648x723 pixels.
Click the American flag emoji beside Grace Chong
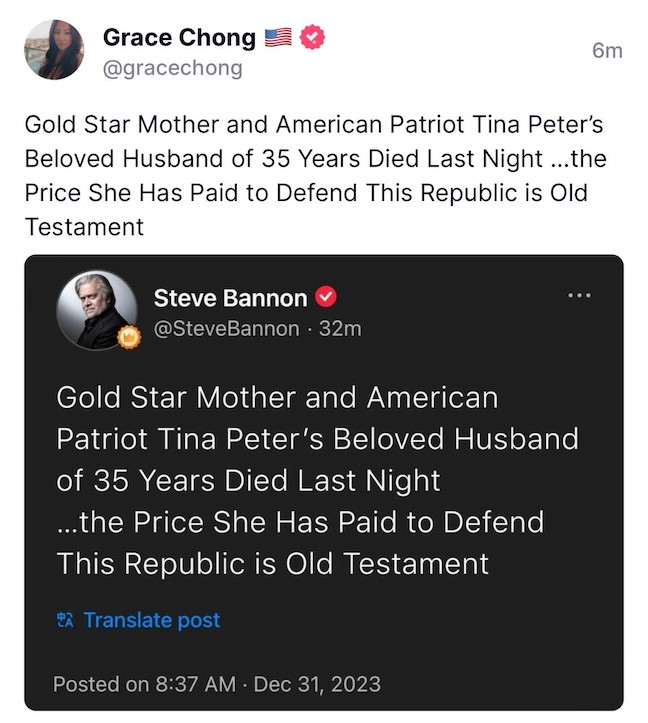[277, 38]
